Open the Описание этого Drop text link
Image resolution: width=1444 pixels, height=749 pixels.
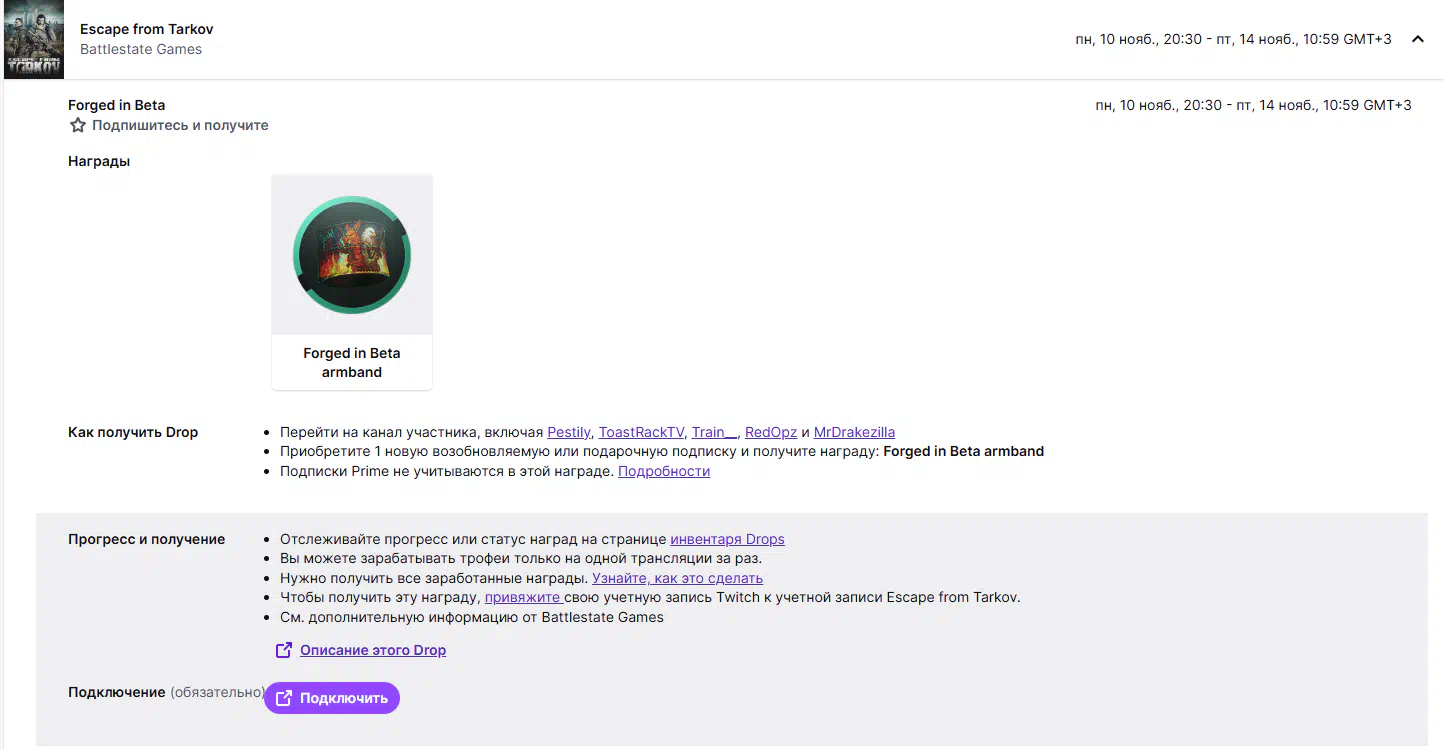pos(373,651)
